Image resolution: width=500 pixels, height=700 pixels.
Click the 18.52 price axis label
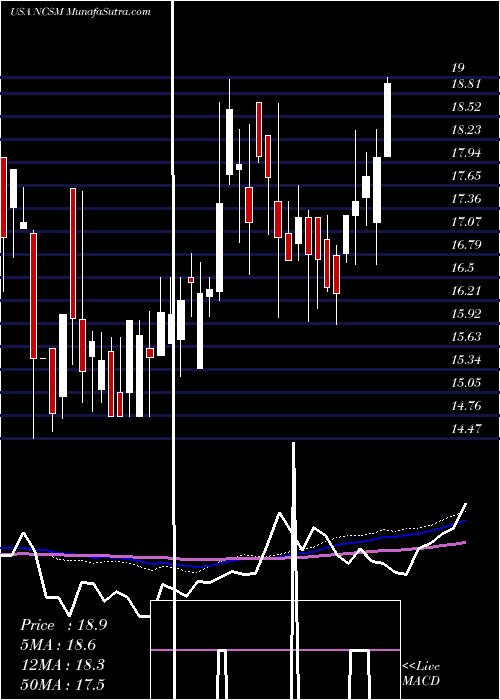(466, 107)
